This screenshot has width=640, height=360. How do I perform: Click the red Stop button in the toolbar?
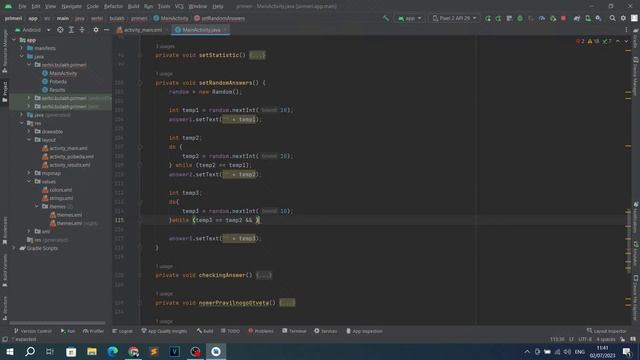point(564,18)
